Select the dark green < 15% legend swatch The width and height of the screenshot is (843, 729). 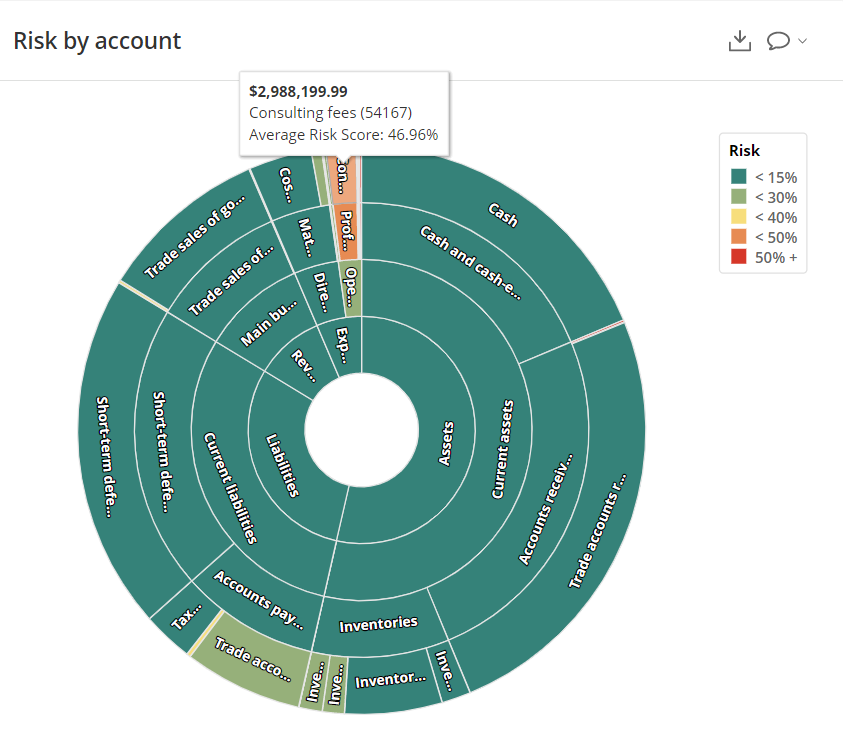pyautogui.click(x=739, y=178)
